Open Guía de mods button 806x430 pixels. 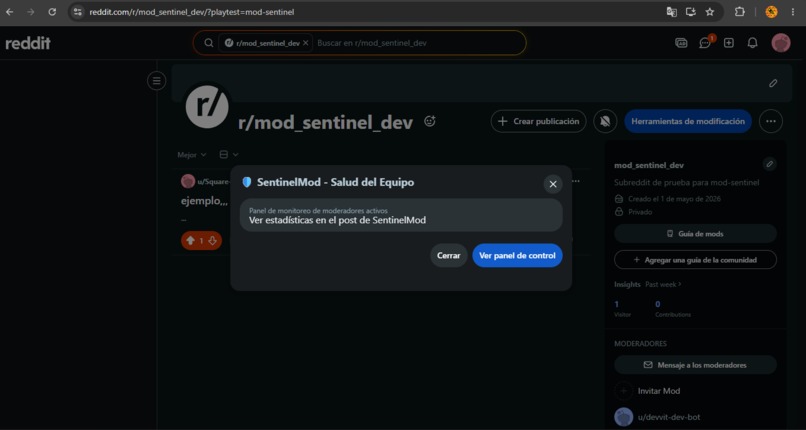(x=695, y=234)
